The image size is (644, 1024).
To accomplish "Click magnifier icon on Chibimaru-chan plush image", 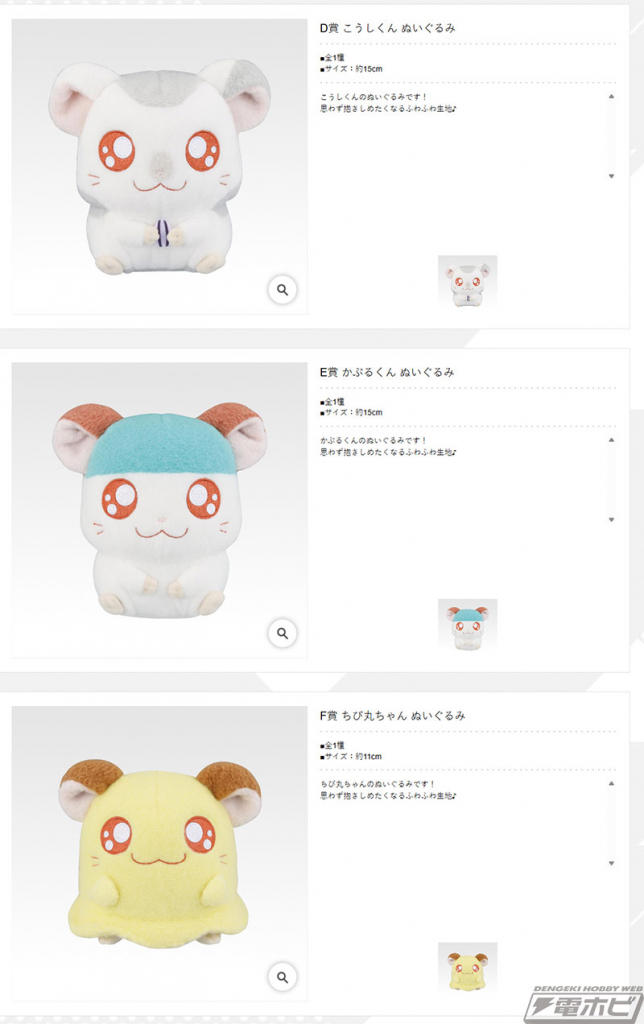I will (x=282, y=977).
